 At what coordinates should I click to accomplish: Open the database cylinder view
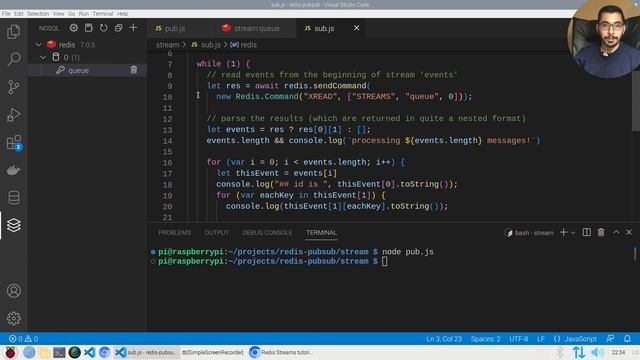(x=13, y=198)
